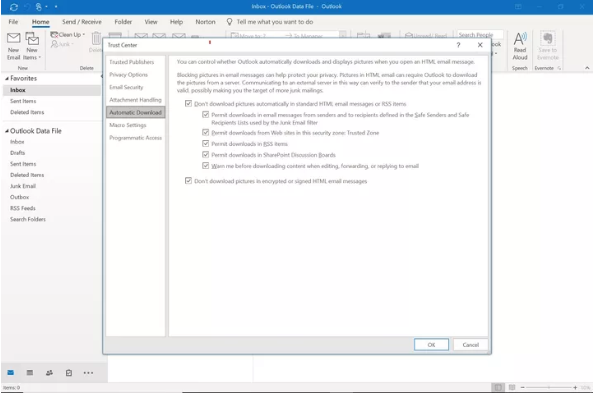Click the Trust Center help question mark
The width and height of the screenshot is (595, 403).
coord(458,45)
